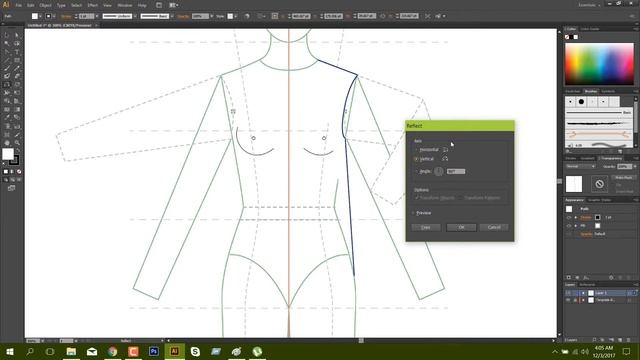Image resolution: width=640 pixels, height=360 pixels.
Task: Select the Line Segment tool
Action: 7,60
